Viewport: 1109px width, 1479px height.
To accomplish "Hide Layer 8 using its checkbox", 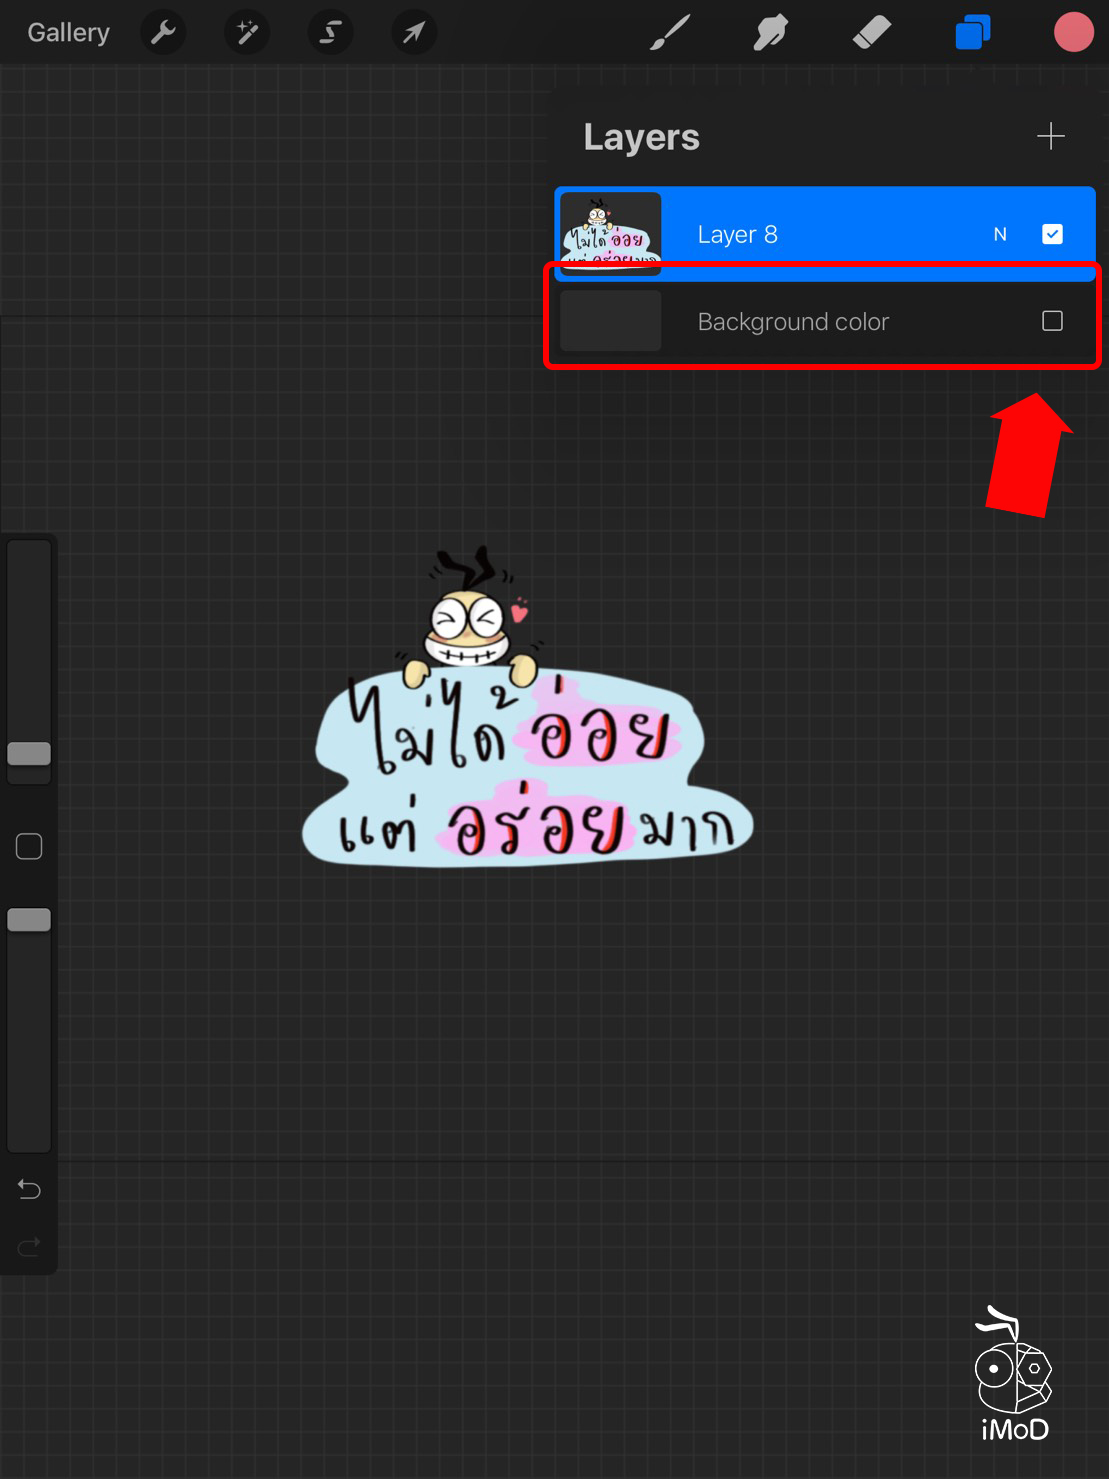I will pos(1052,234).
